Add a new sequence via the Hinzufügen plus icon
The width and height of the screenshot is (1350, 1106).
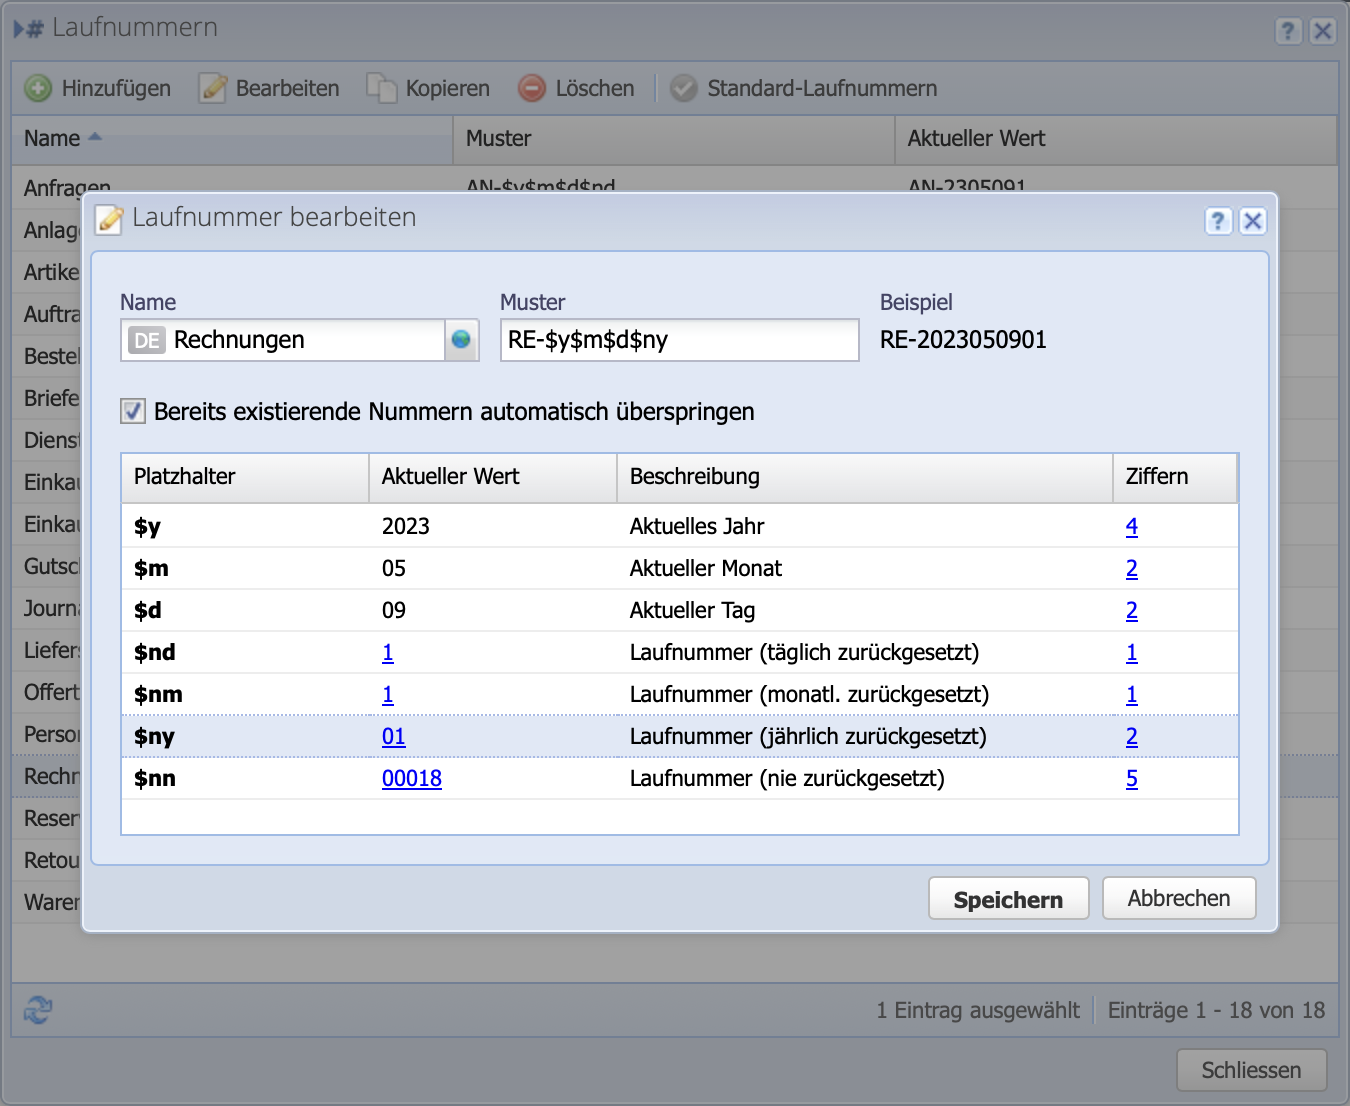pyautogui.click(x=37, y=88)
